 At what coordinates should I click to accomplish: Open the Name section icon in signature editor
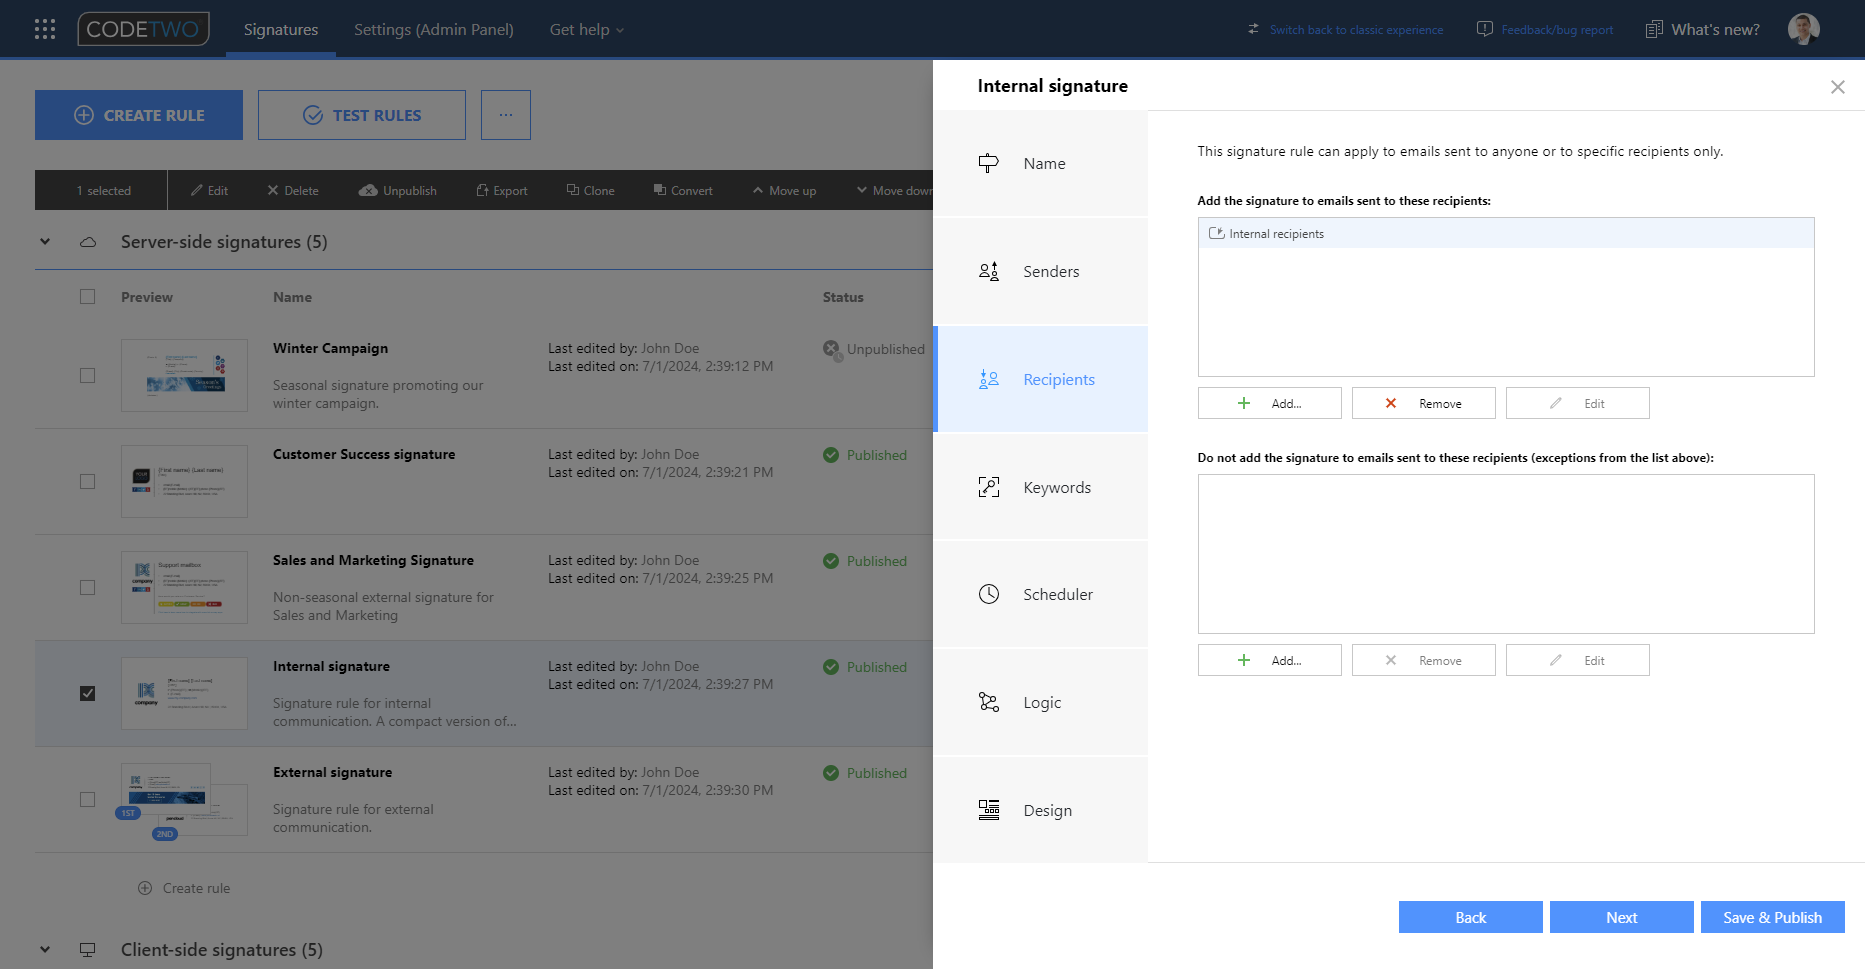pyautogui.click(x=988, y=162)
